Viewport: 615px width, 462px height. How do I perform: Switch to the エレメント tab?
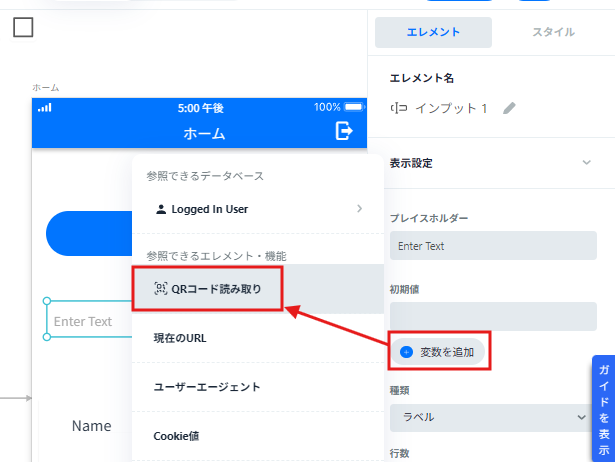(x=433, y=32)
